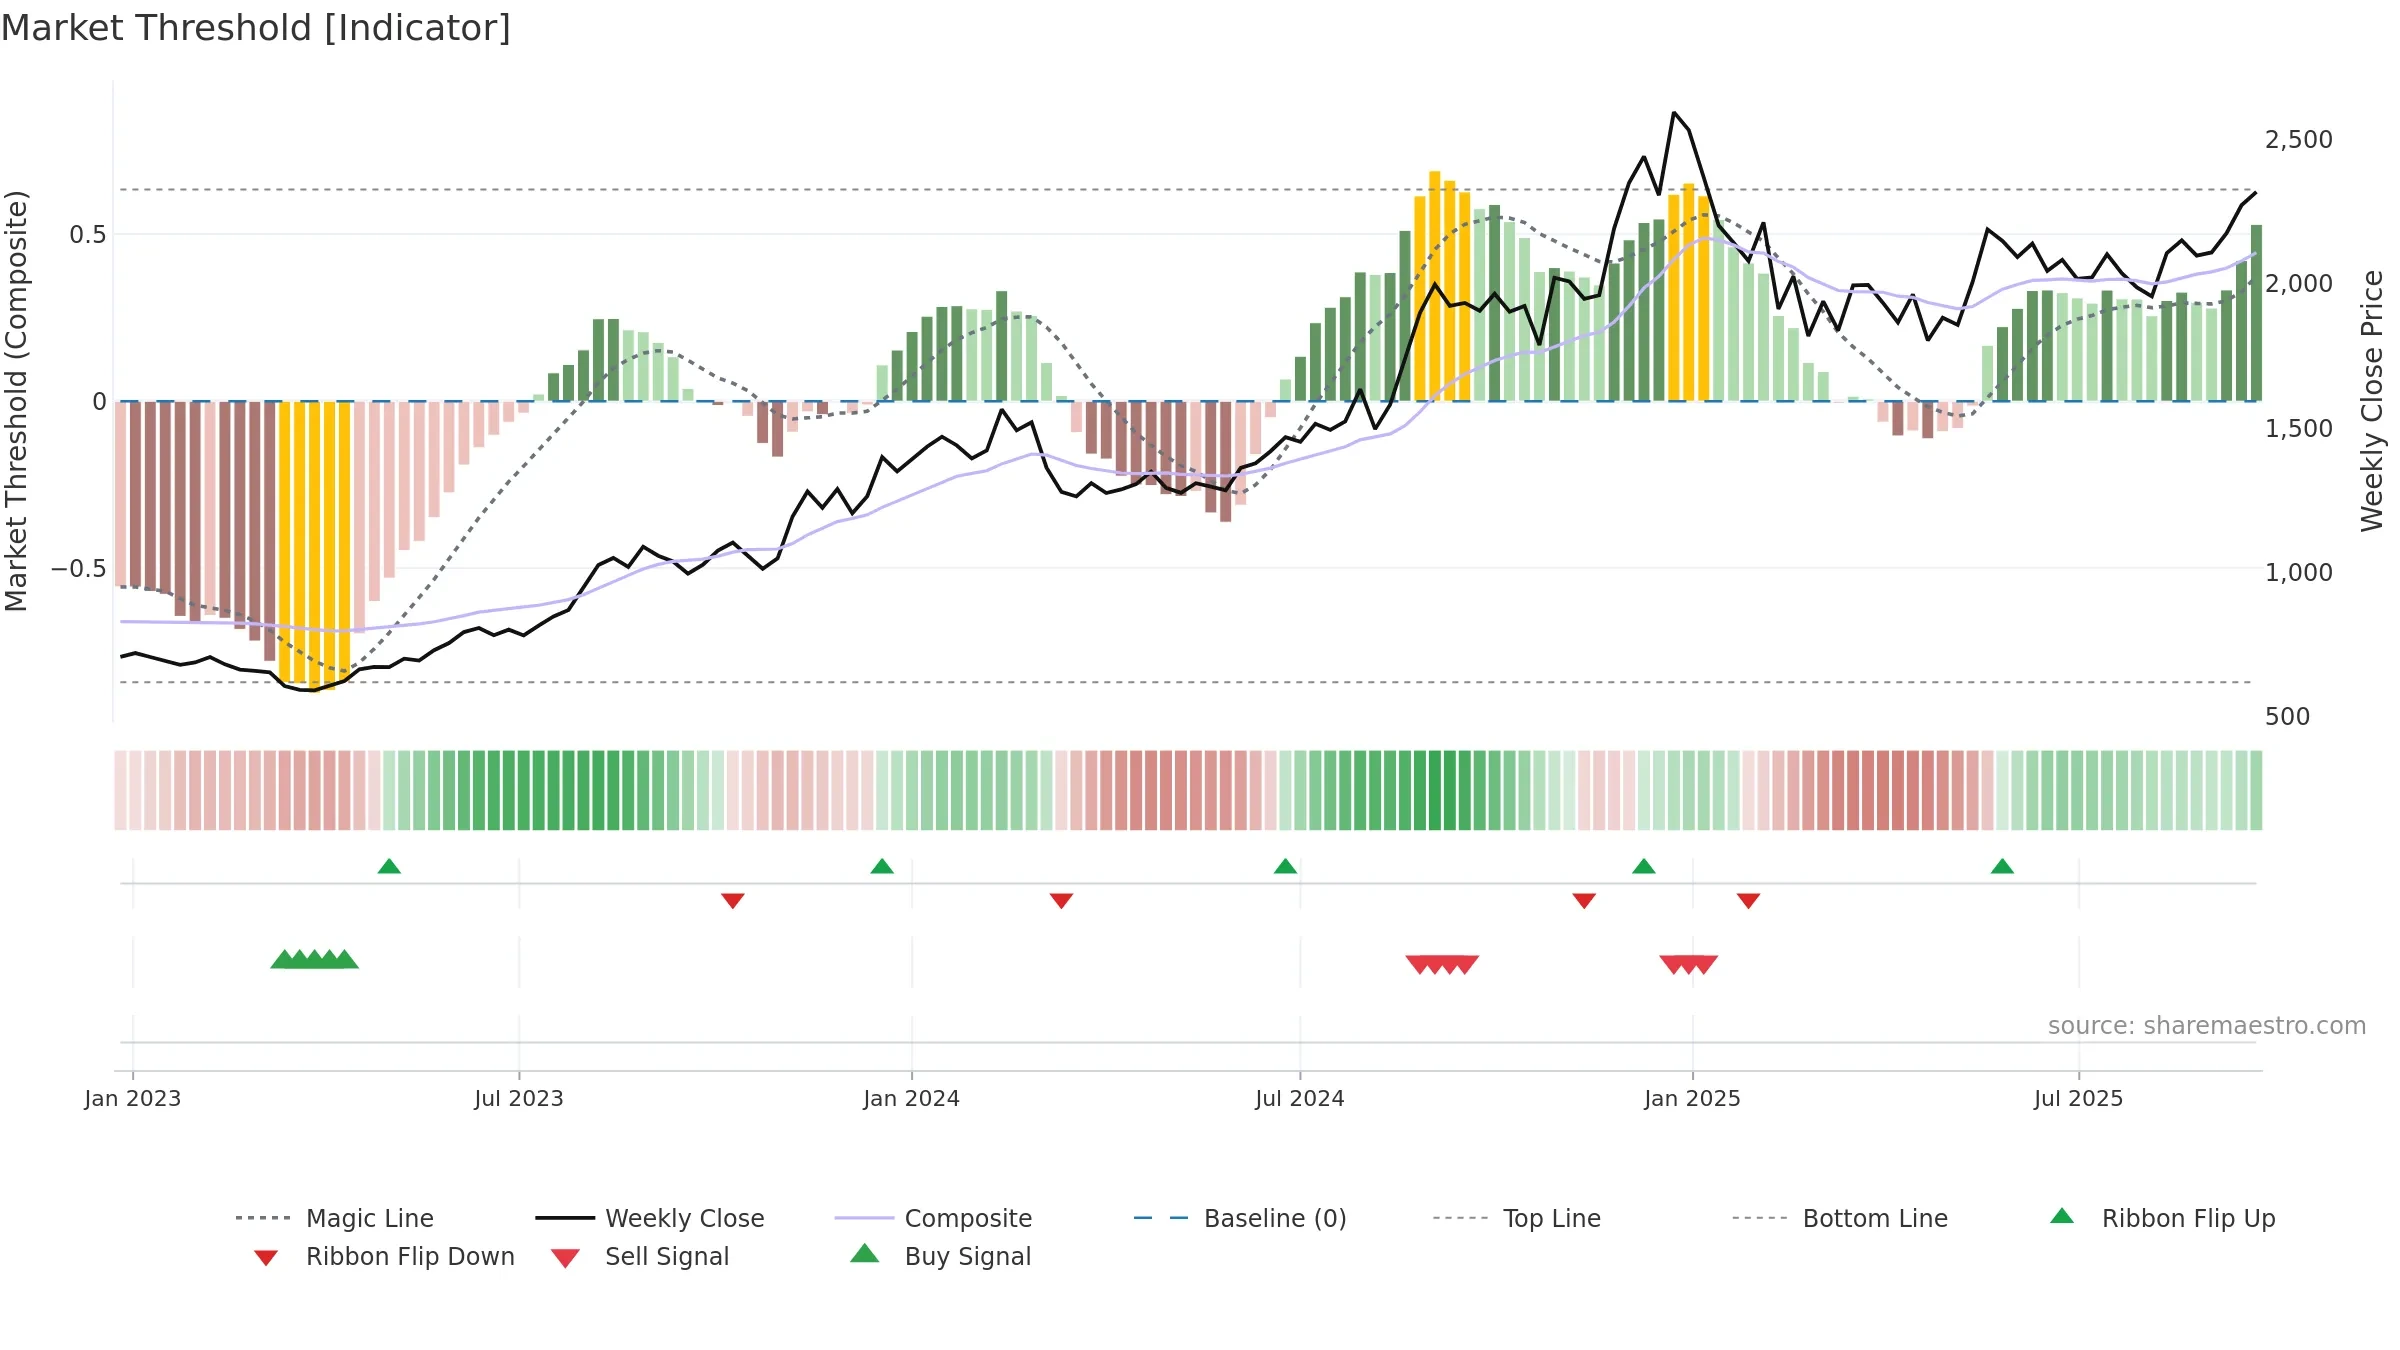Toggle the Top Line legend entry

click(x=1516, y=1218)
